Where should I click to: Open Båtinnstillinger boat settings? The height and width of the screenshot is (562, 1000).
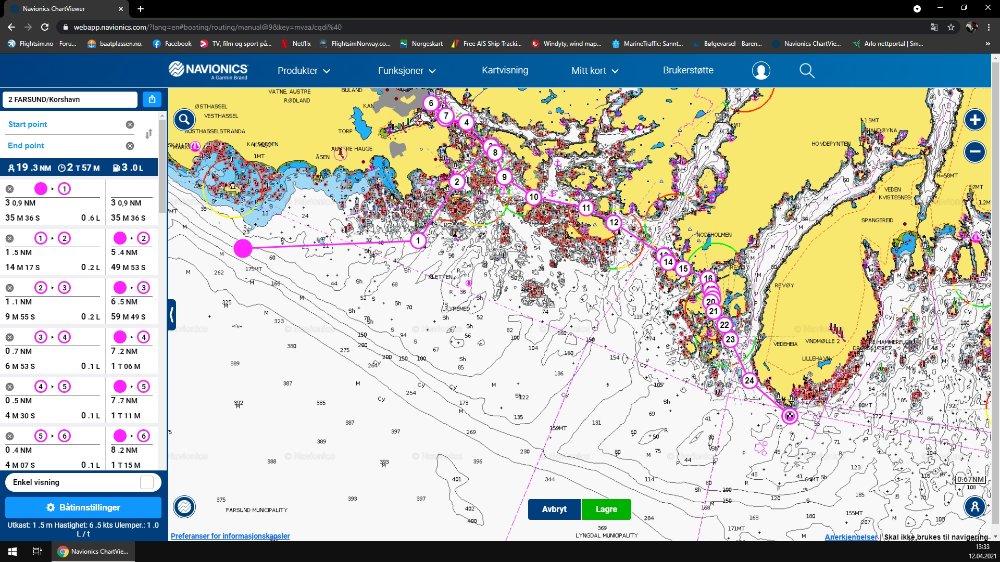[x=83, y=508]
